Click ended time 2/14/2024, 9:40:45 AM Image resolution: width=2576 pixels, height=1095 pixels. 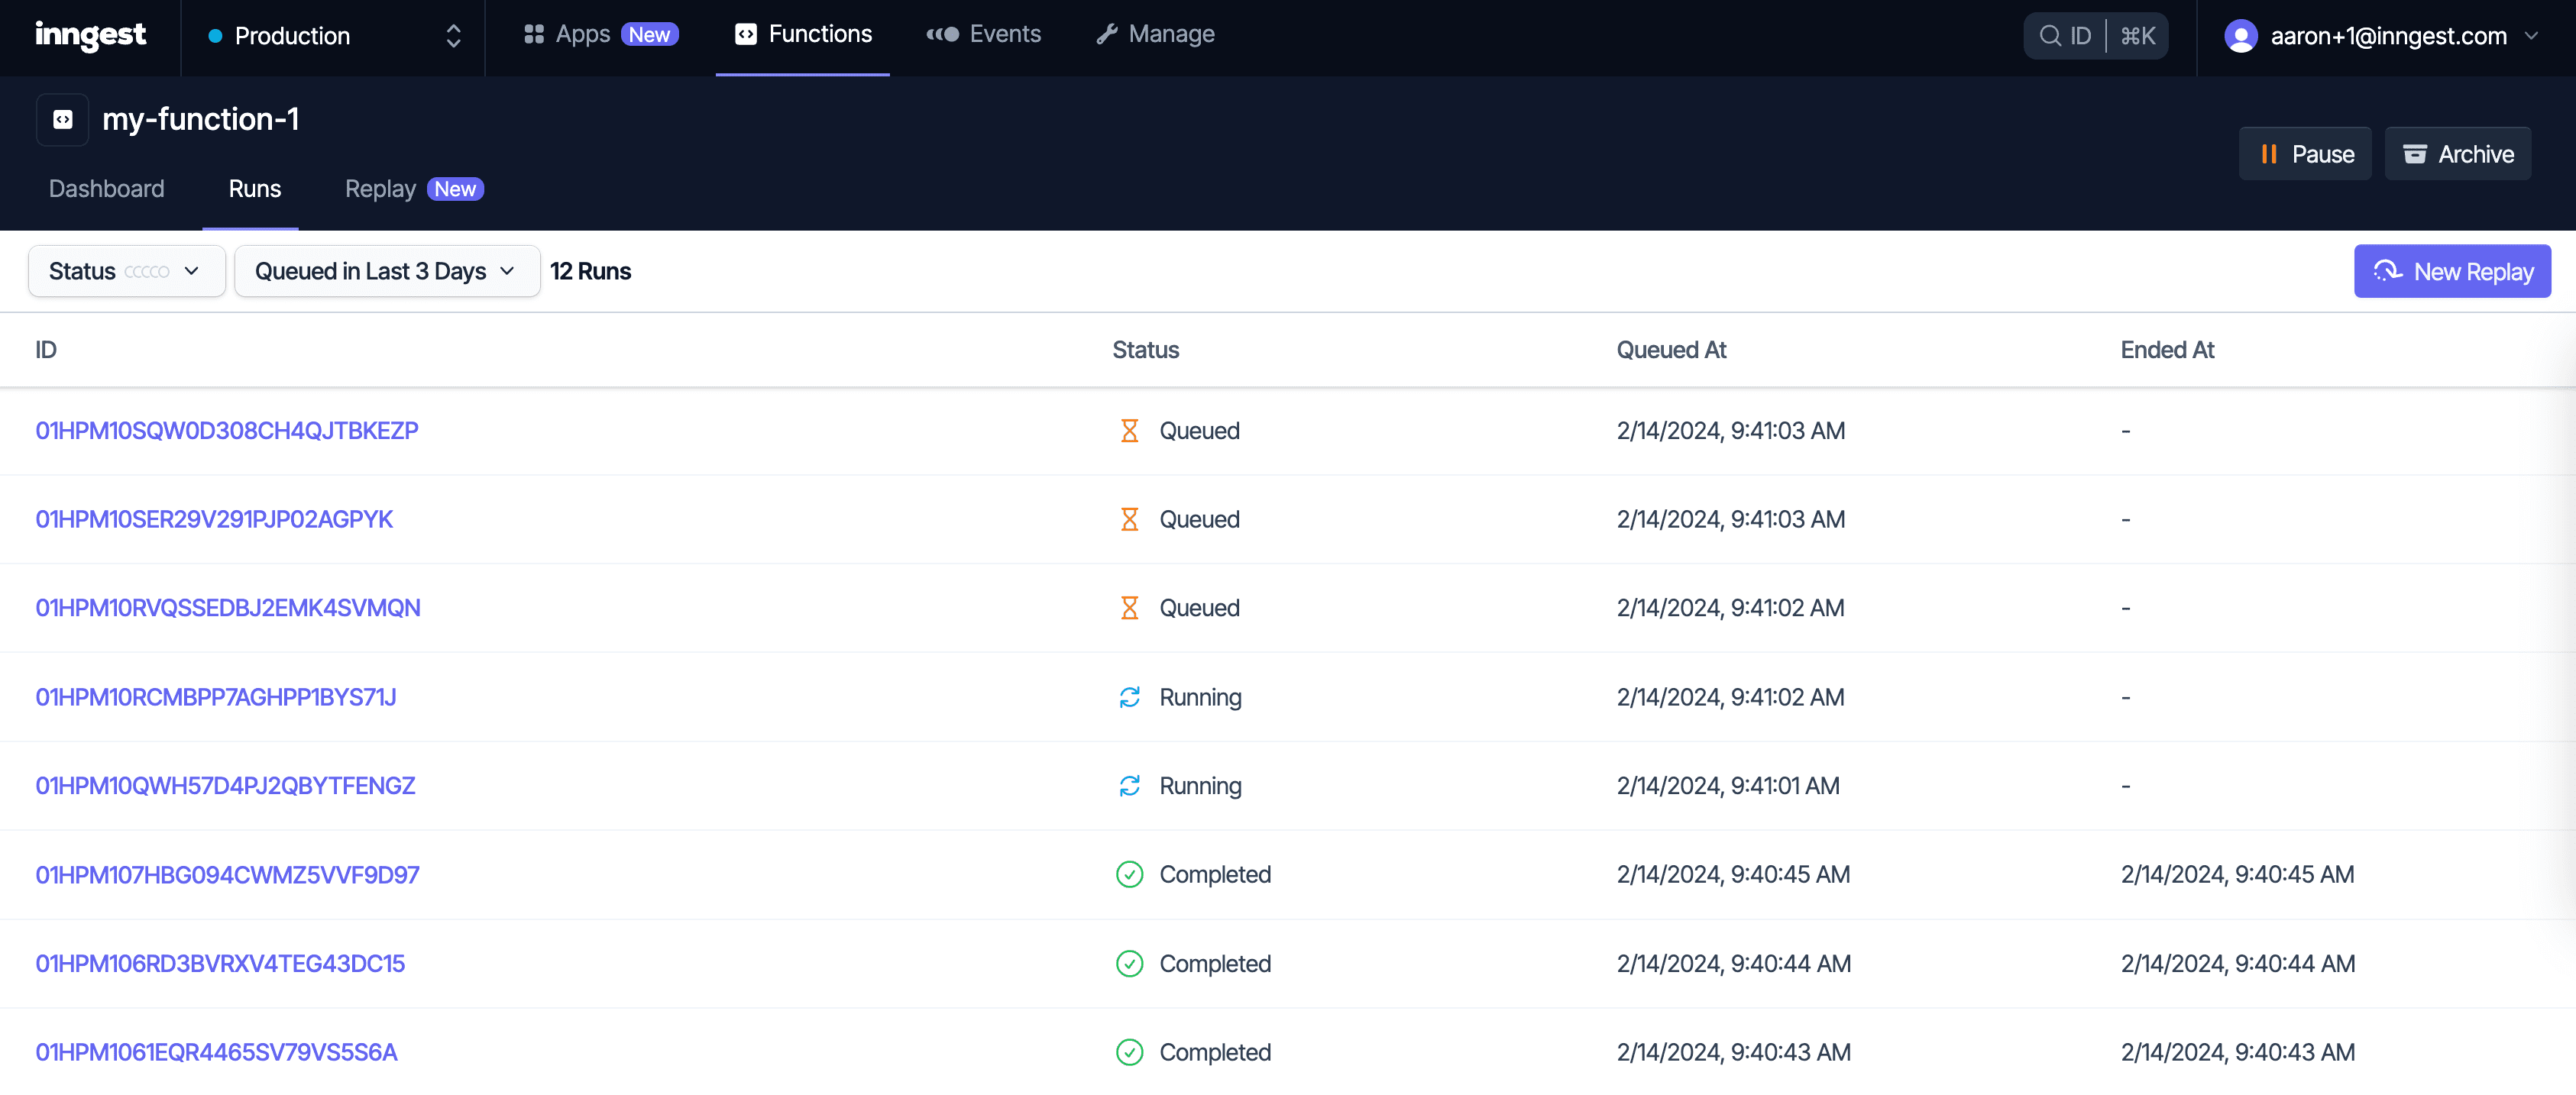[2237, 875]
